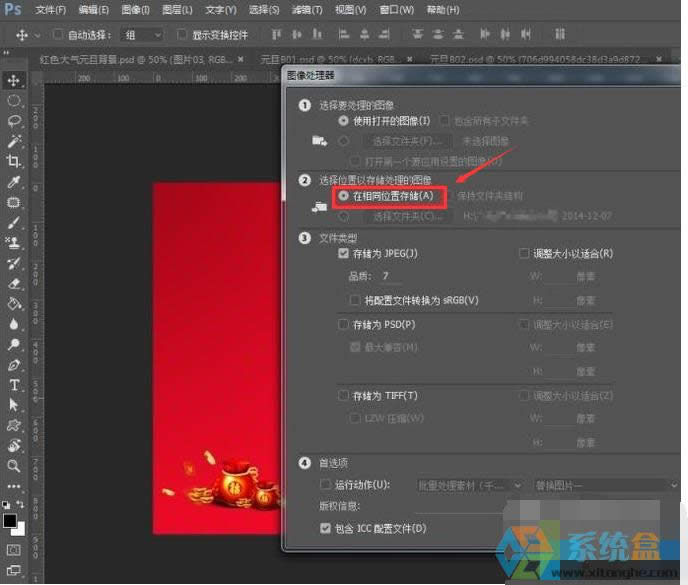Select the Crop tool
This screenshot has width=688, height=585.
[x=14, y=161]
